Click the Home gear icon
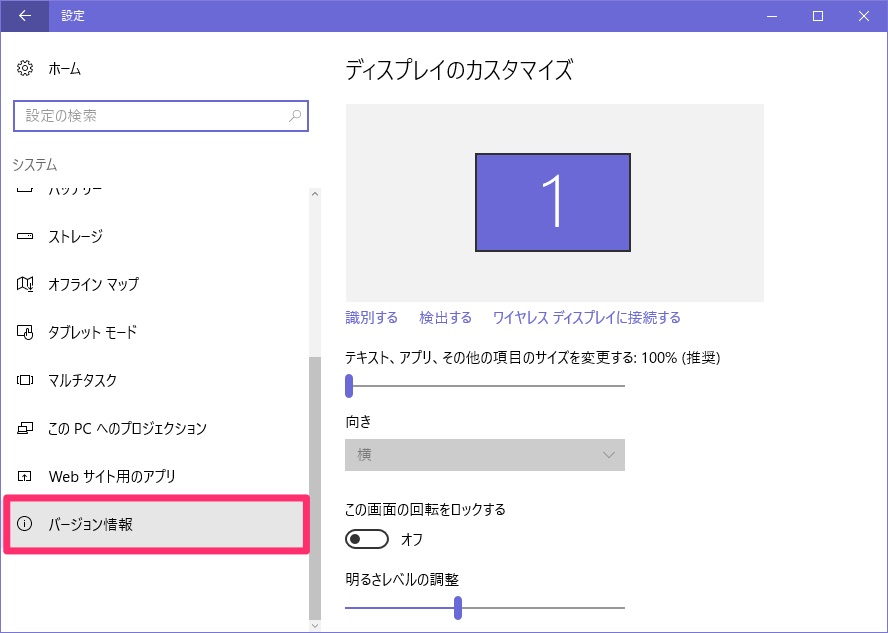 coord(25,69)
